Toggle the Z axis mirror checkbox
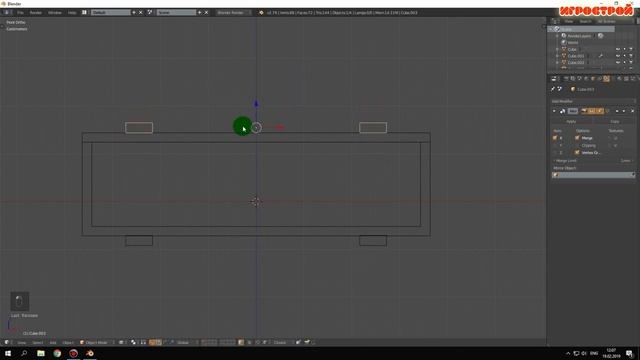 click(x=555, y=153)
